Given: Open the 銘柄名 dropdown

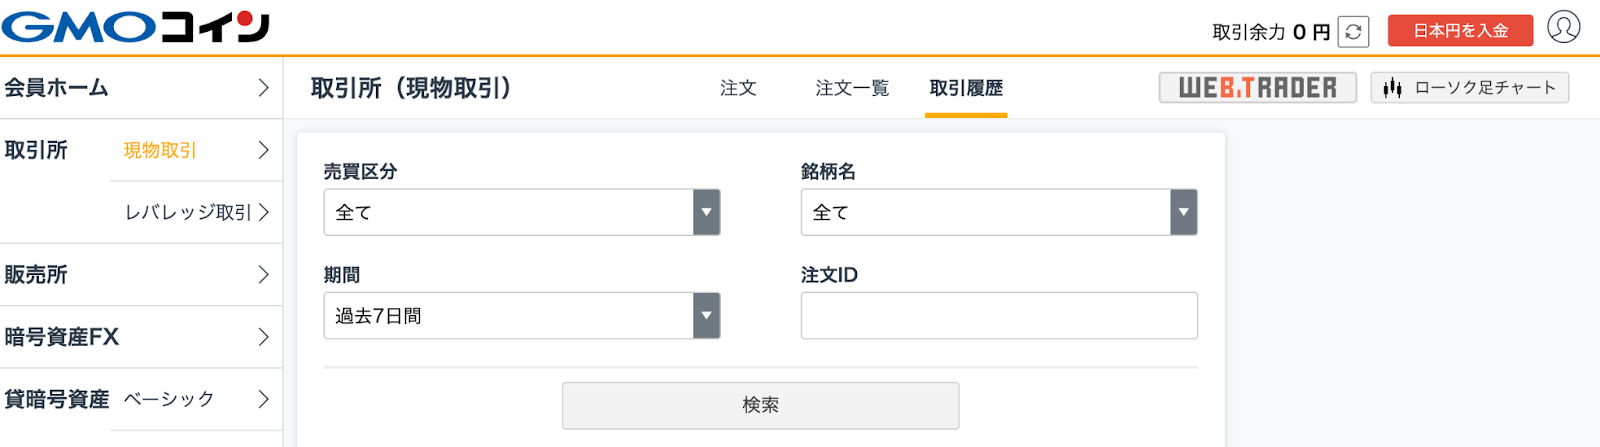Looking at the screenshot, I should [x=999, y=212].
